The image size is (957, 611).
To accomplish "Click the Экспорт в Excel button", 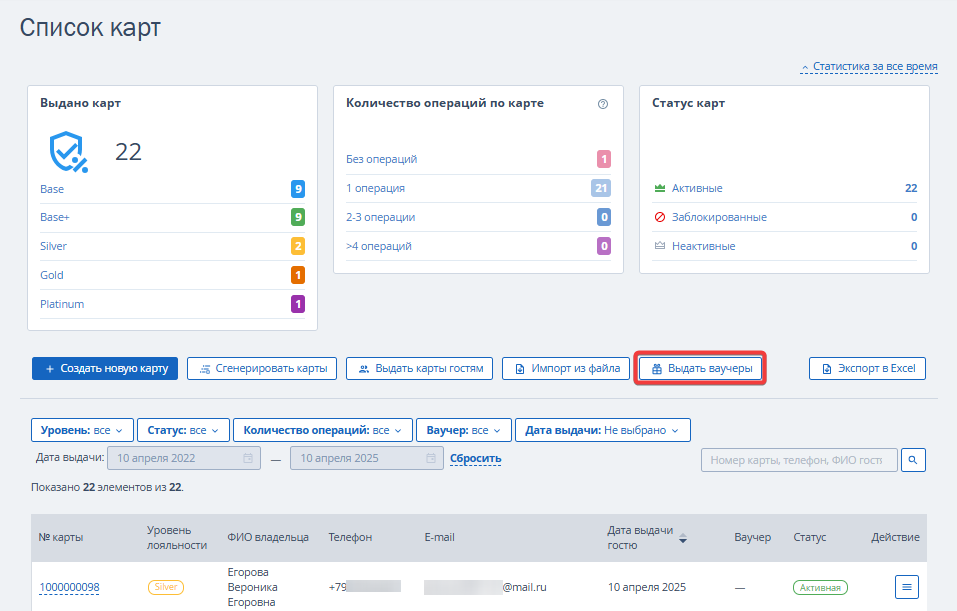I will pos(867,369).
